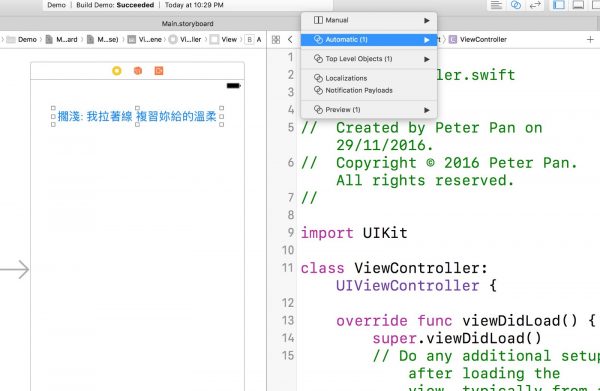Select the blue Chinese text button on canvas
Viewport: 600px width, 391px height.
[137, 116]
